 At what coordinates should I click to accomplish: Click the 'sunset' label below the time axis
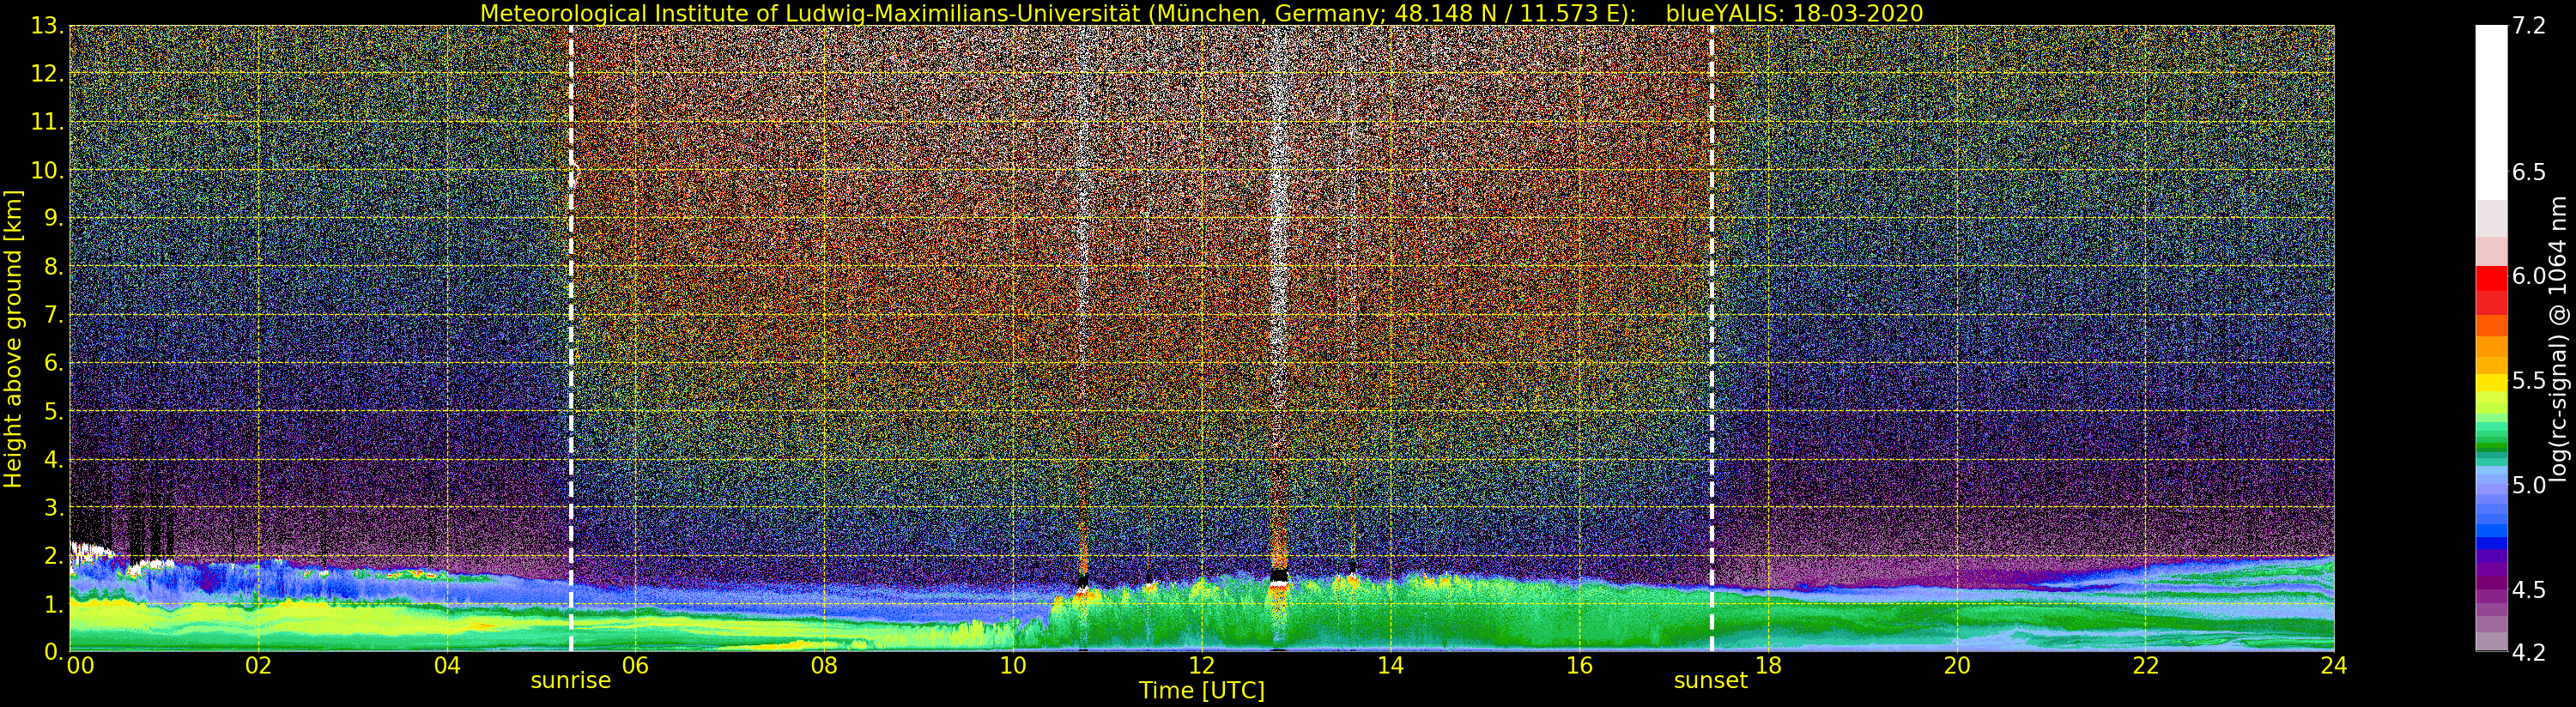(1711, 681)
